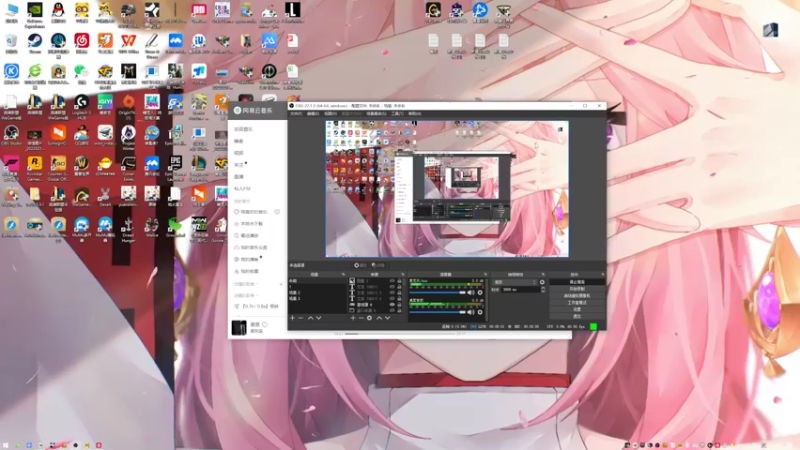Open Conan Exiles desktop shortcut
The height and width of the screenshot is (450, 800).
point(129,168)
